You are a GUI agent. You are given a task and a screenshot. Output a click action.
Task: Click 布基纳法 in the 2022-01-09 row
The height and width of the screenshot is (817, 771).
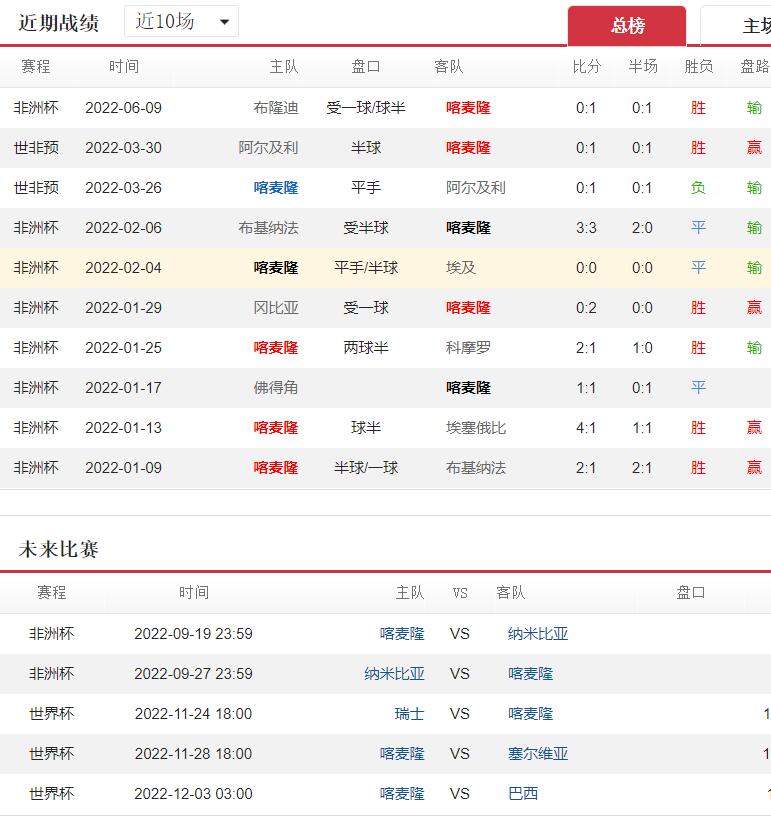[476, 468]
